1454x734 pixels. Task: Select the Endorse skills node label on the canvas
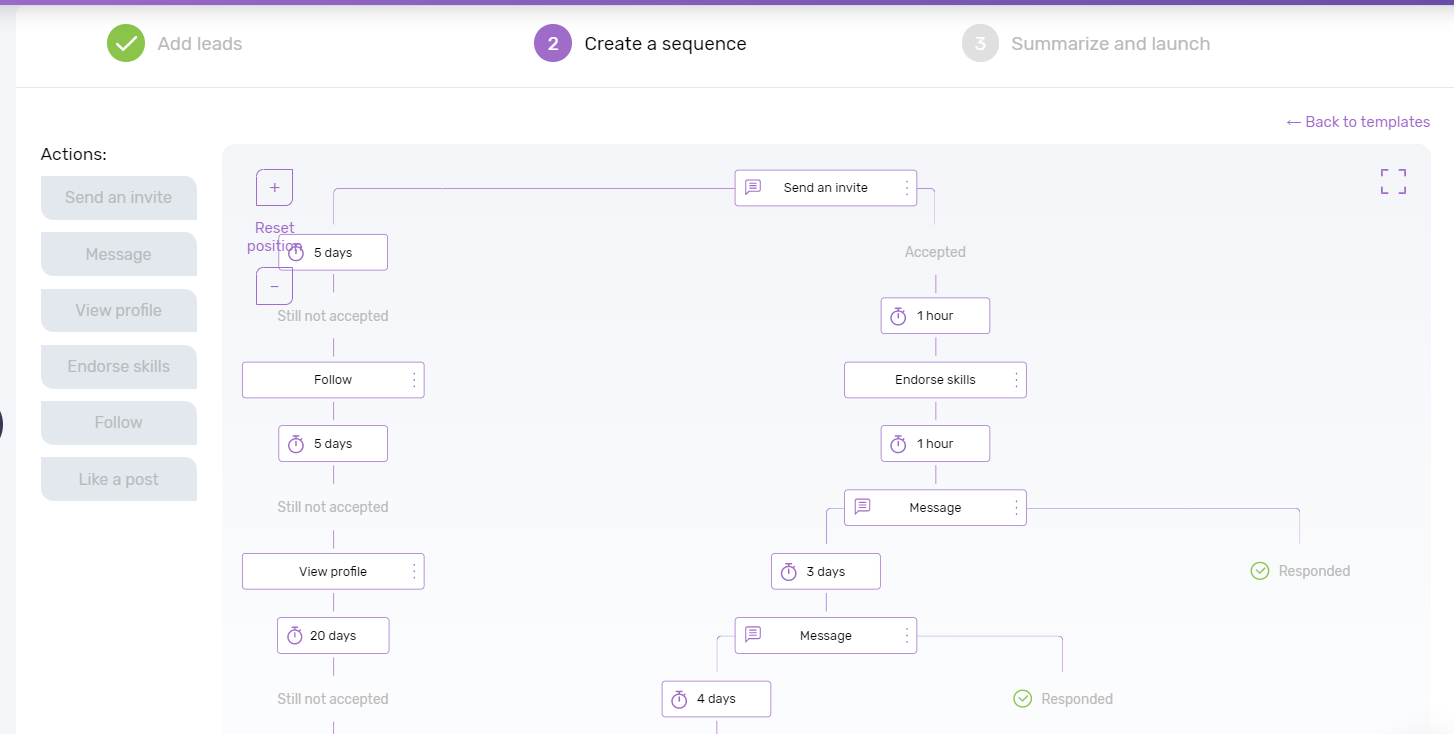935,380
